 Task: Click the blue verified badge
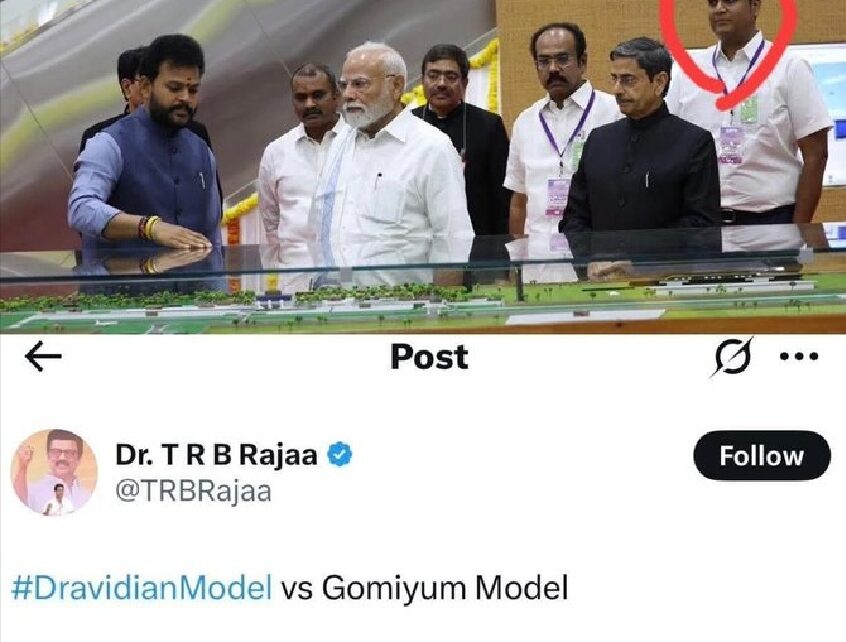coord(340,454)
